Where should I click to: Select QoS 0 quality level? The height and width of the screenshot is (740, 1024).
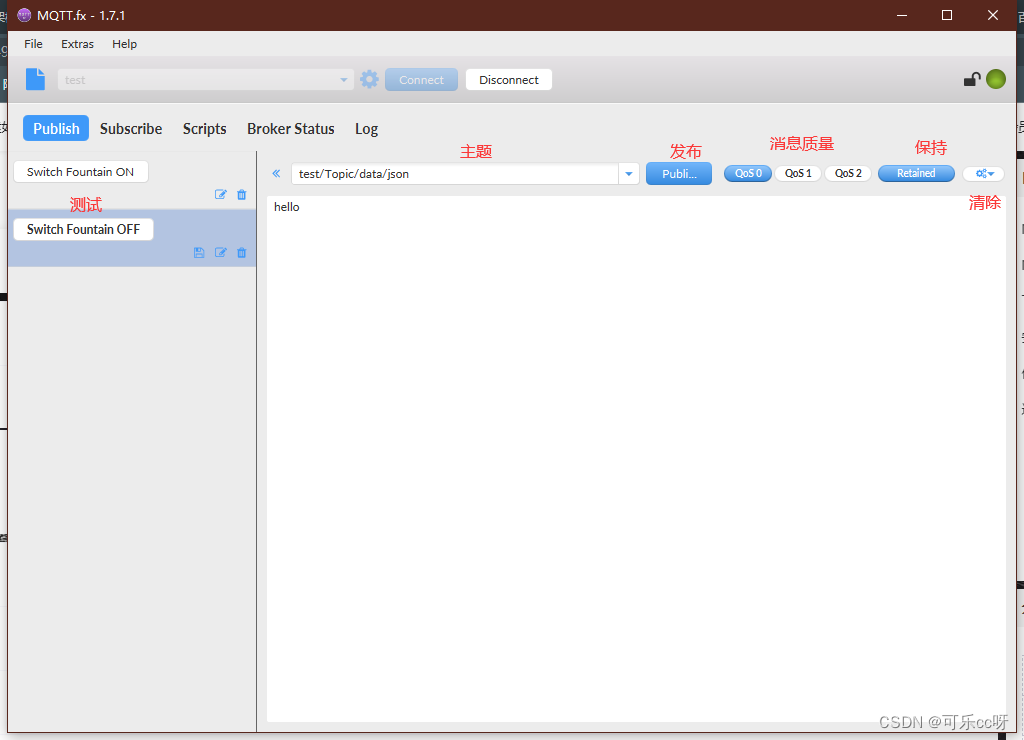tap(748, 174)
